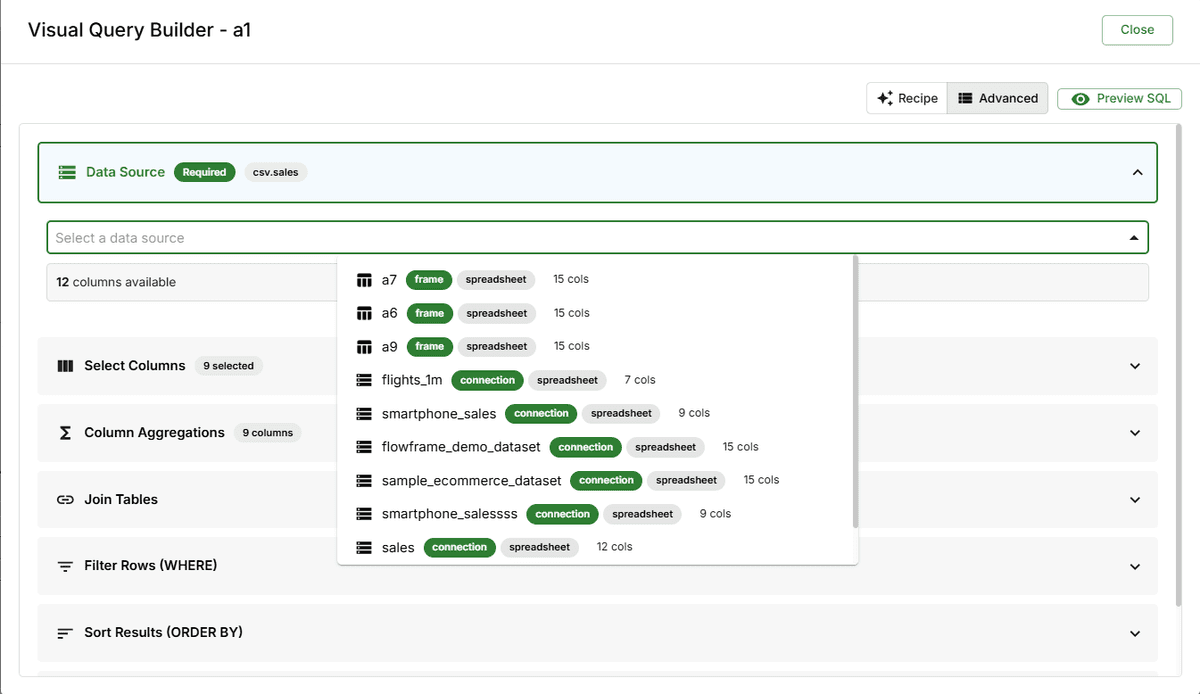Image resolution: width=1200 pixels, height=694 pixels.
Task: Switch to the Advanced tab
Action: click(x=997, y=98)
